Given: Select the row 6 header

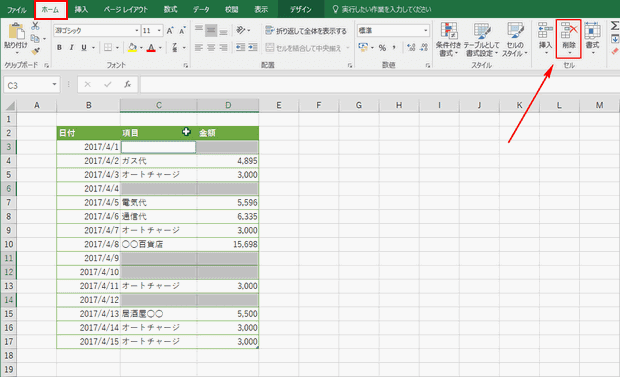Looking at the screenshot, I should coord(9,188).
